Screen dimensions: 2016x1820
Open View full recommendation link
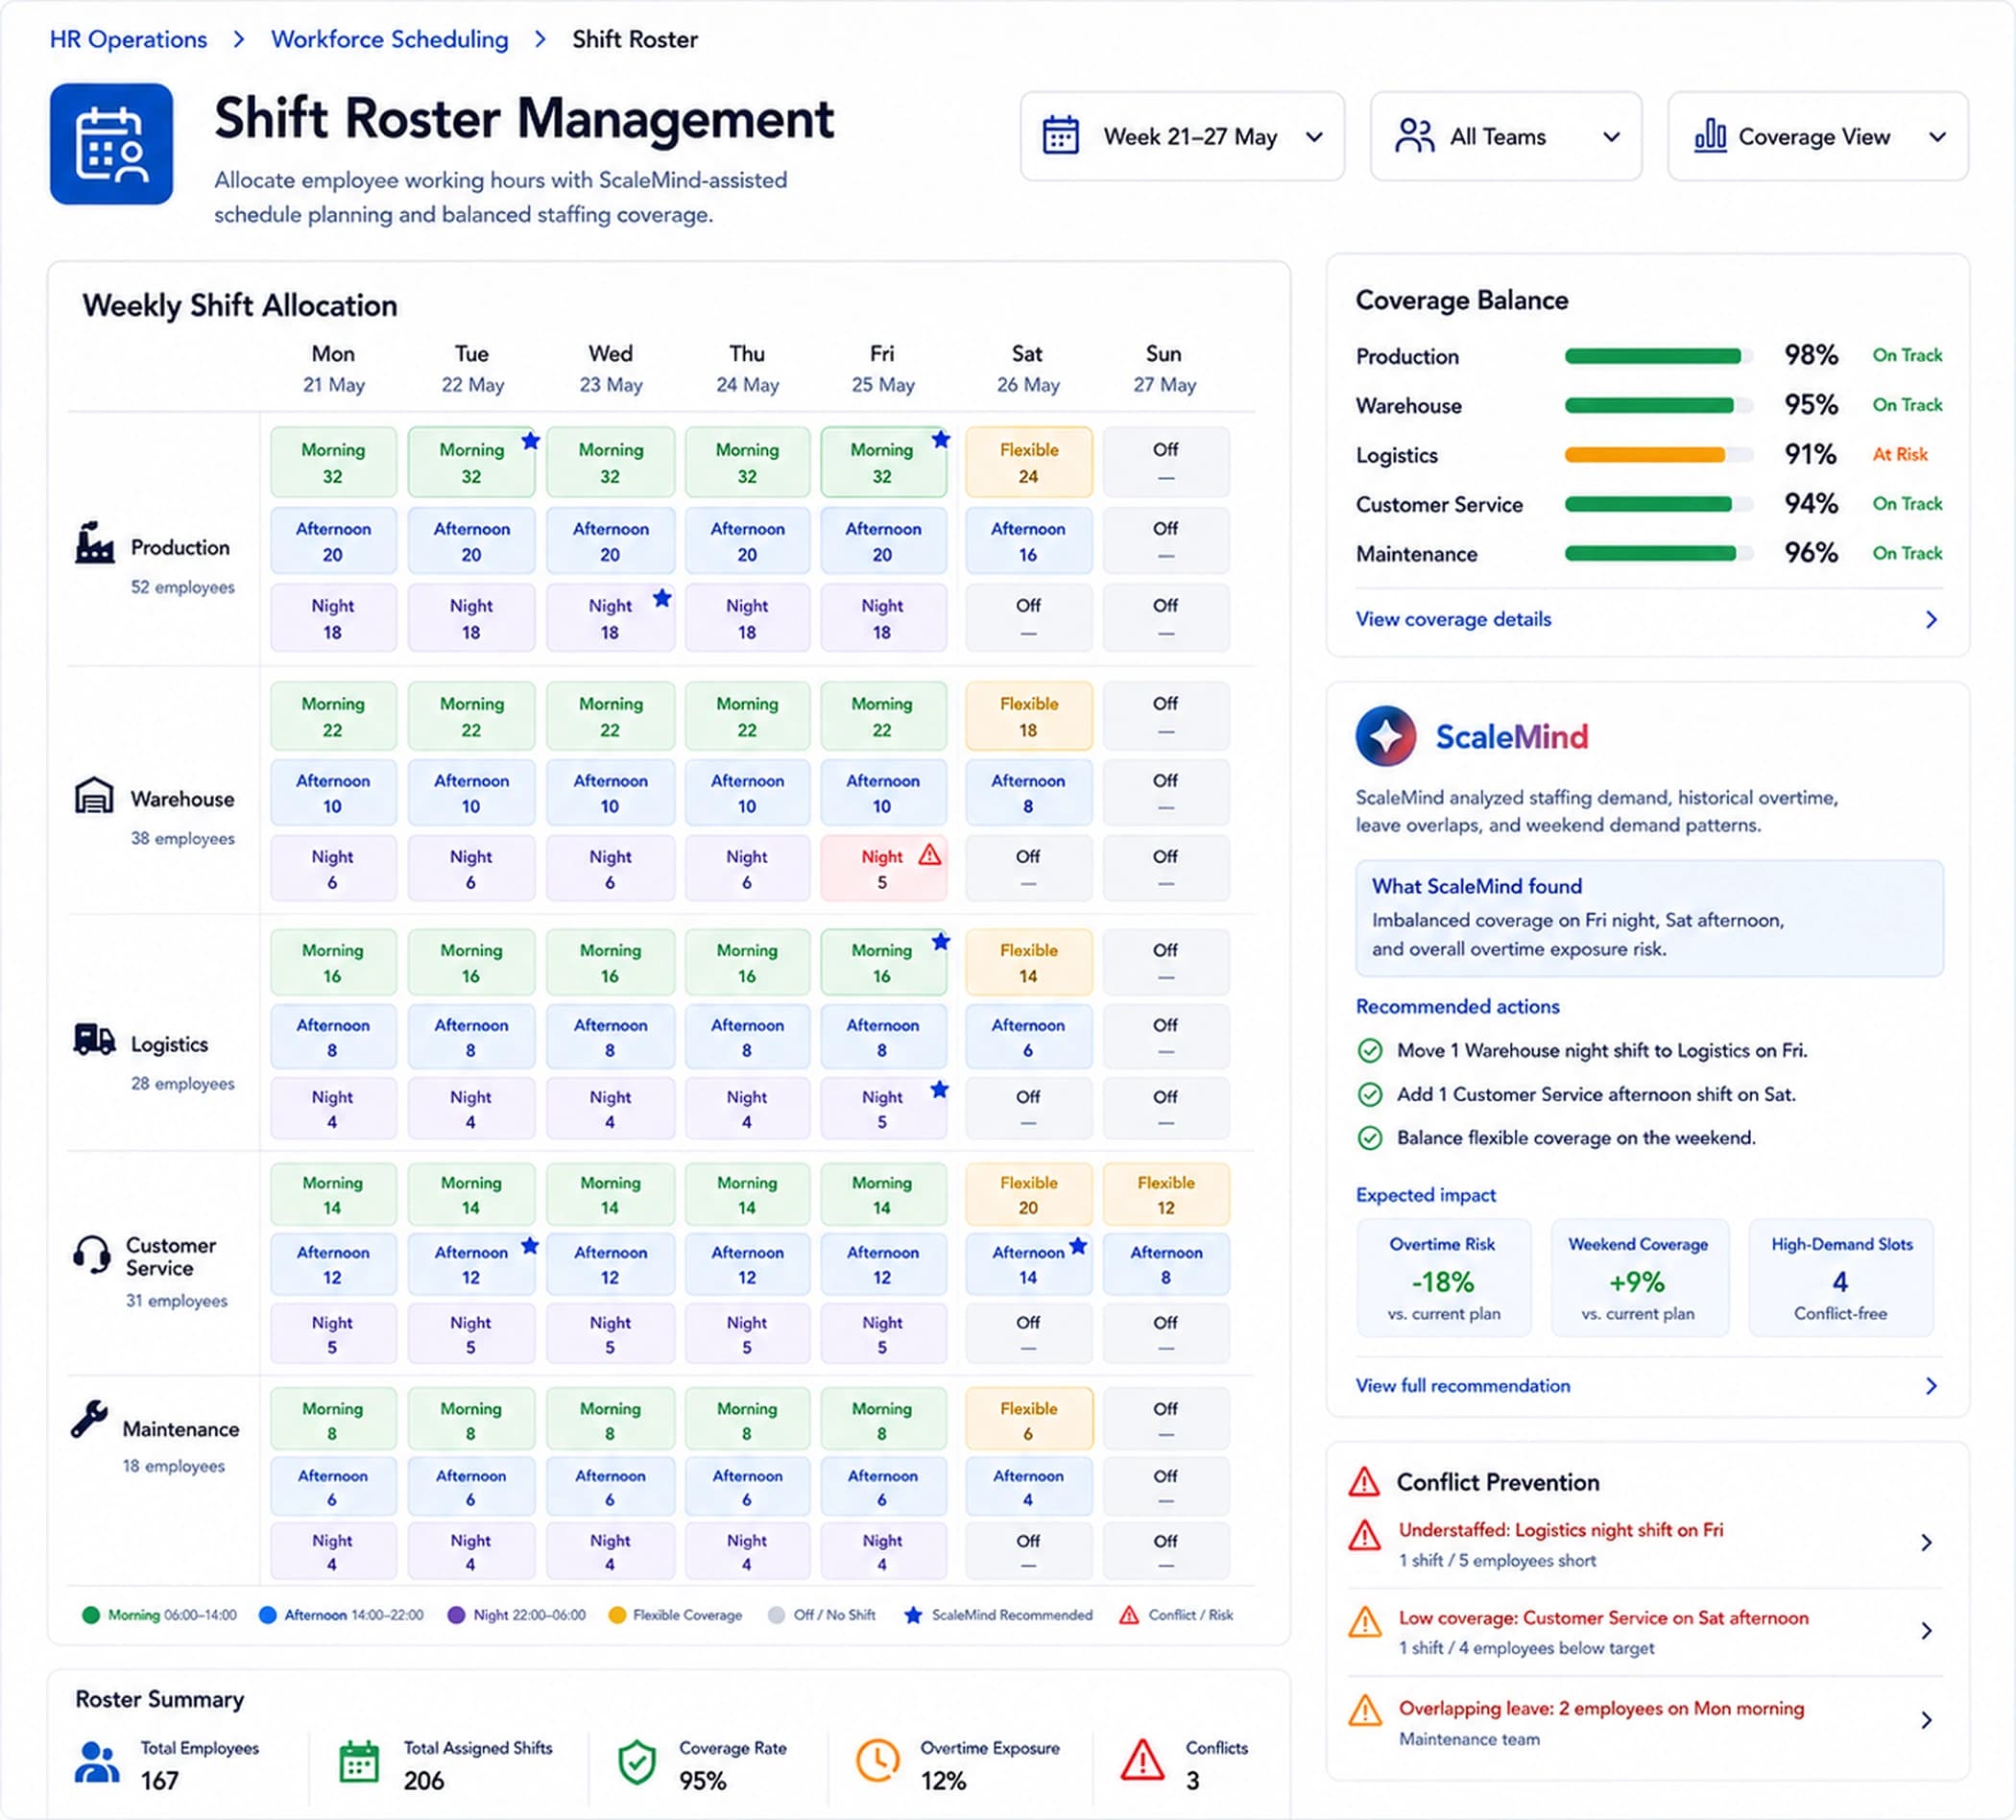point(1463,1385)
